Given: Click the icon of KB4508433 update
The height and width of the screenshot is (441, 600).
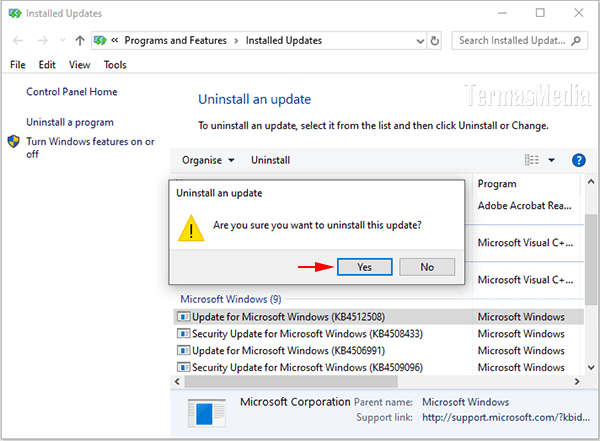Looking at the screenshot, I should click(x=183, y=334).
